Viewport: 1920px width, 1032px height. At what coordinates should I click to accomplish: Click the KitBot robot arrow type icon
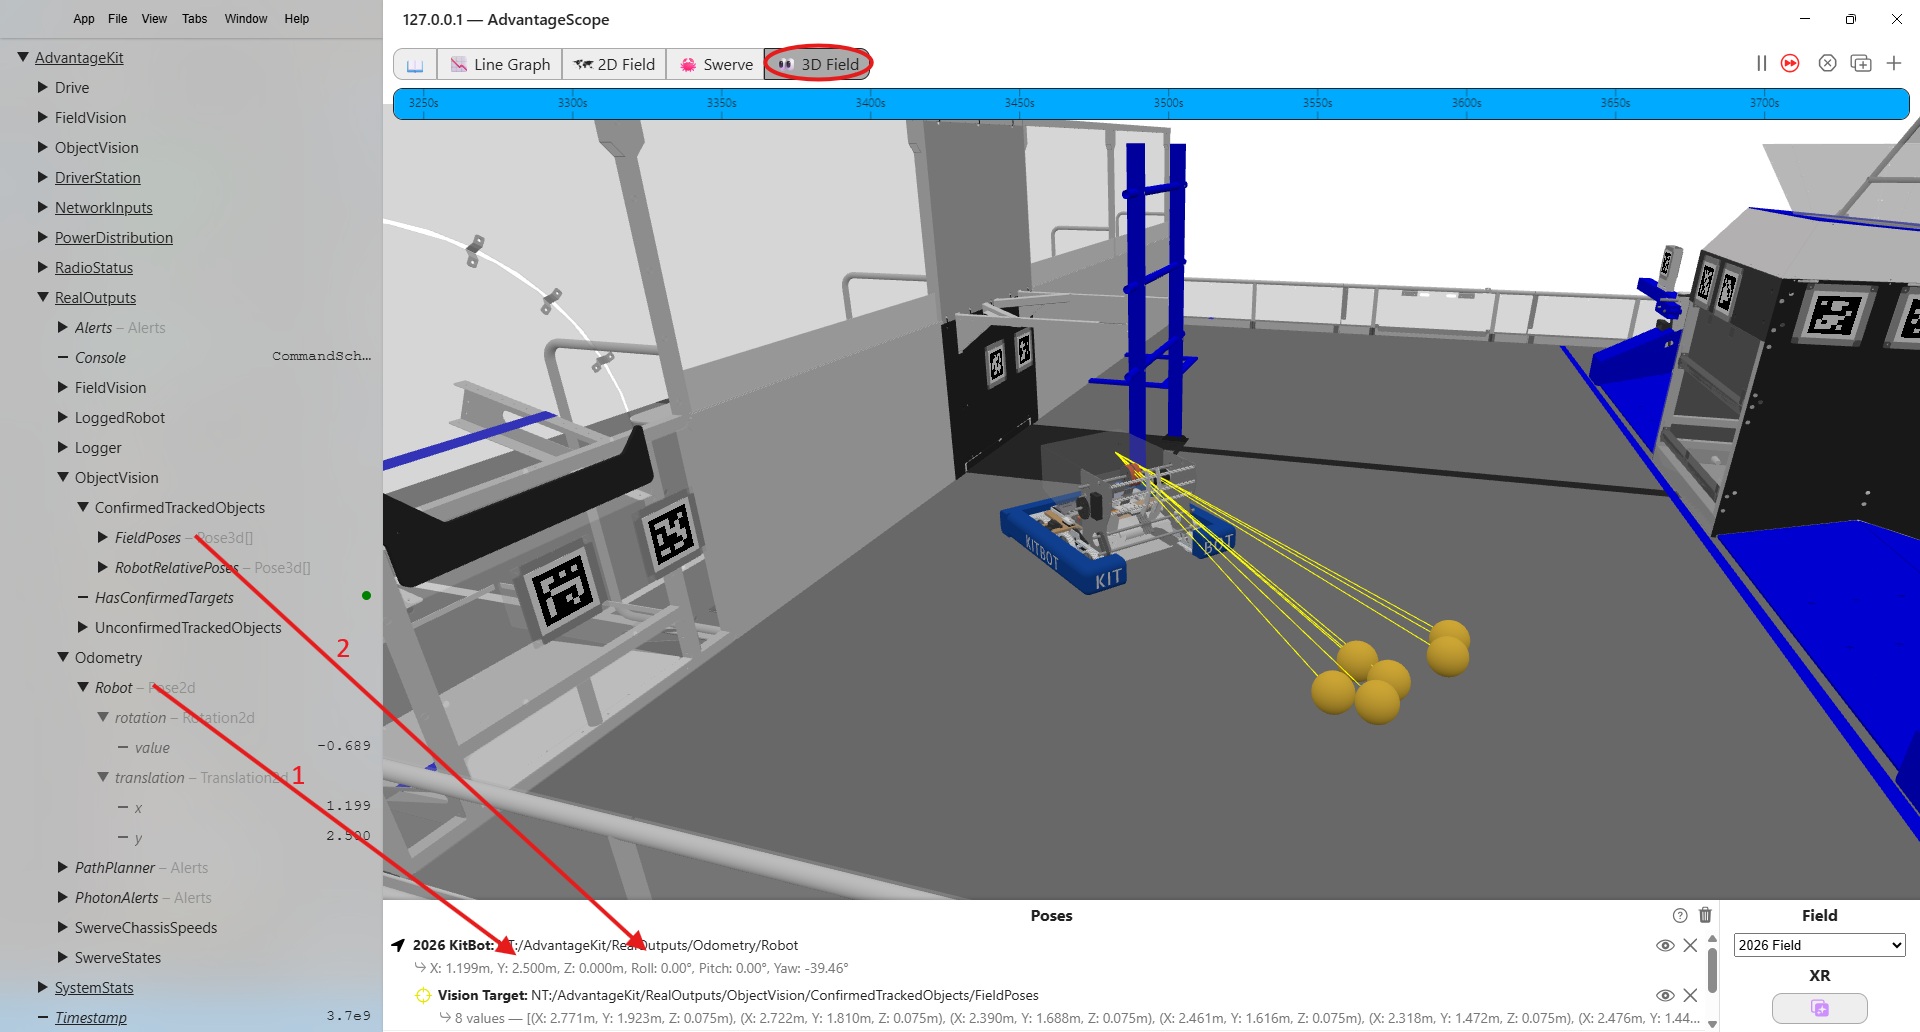398,945
